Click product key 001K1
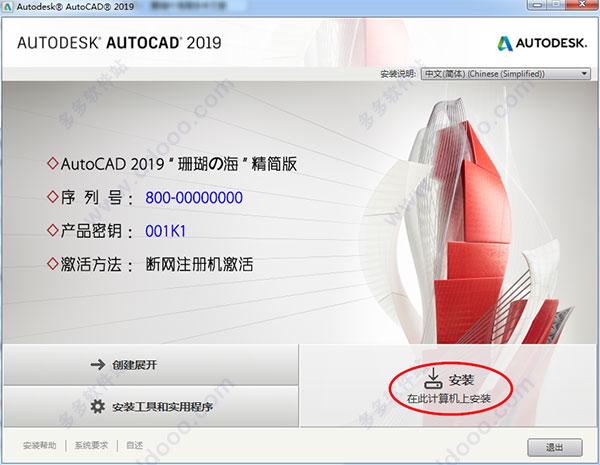Viewport: 600px width, 465px height. tap(165, 231)
